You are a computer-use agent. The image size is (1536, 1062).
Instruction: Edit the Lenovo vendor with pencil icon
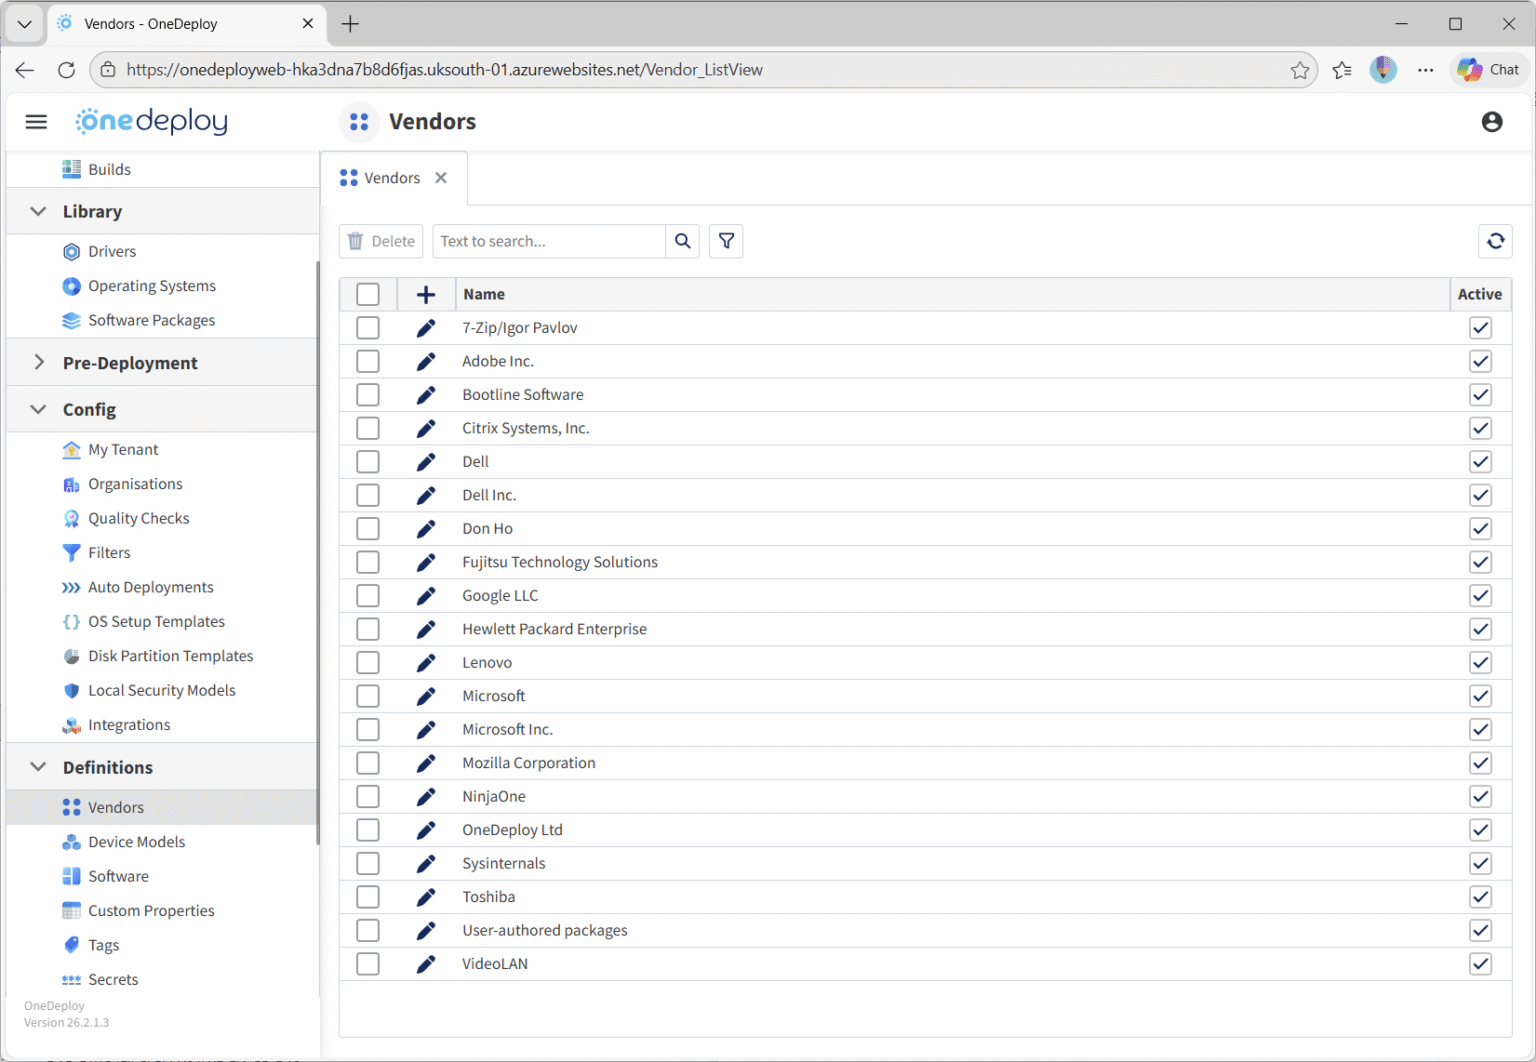pyautogui.click(x=426, y=662)
